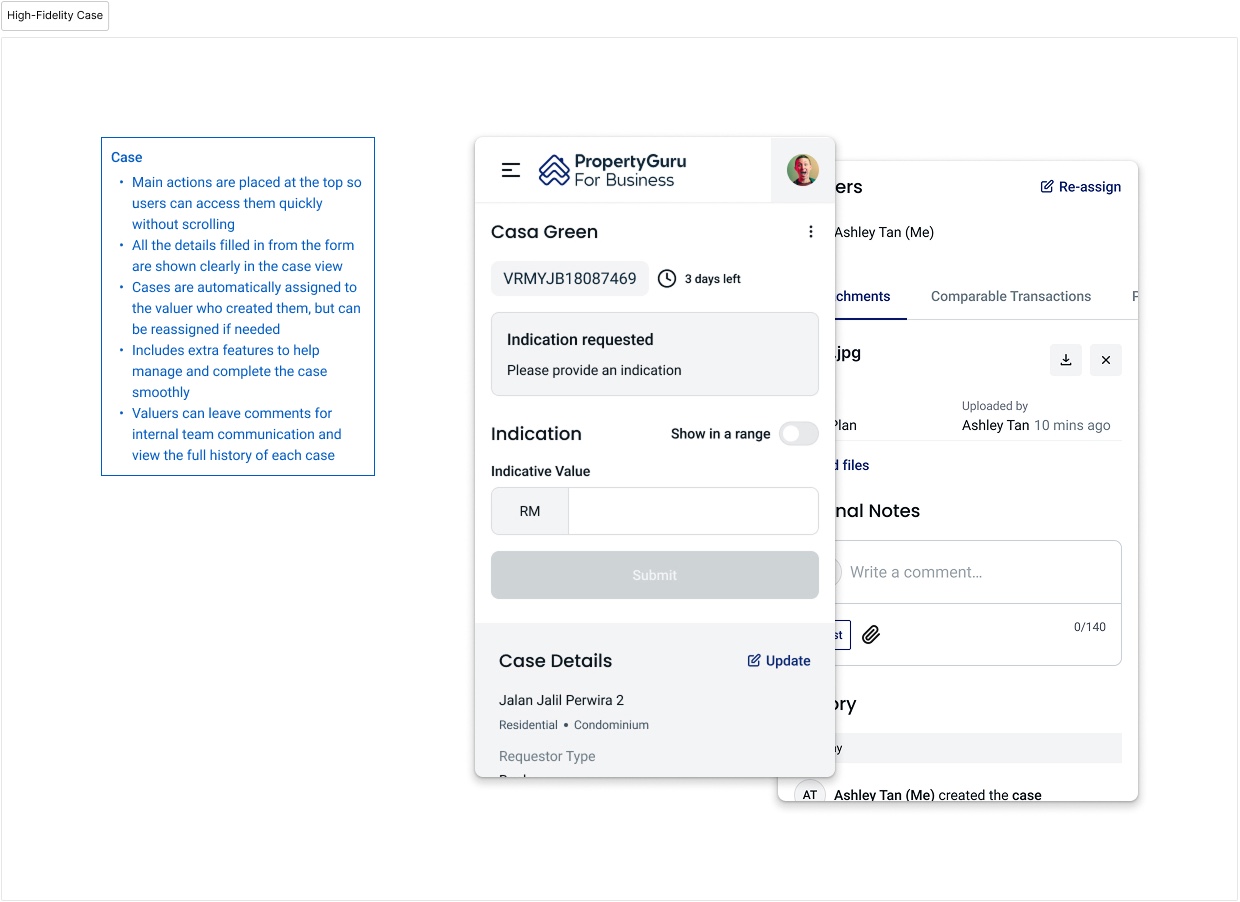Click the Re-assign button
This screenshot has height=902, width=1240.
point(1081,187)
